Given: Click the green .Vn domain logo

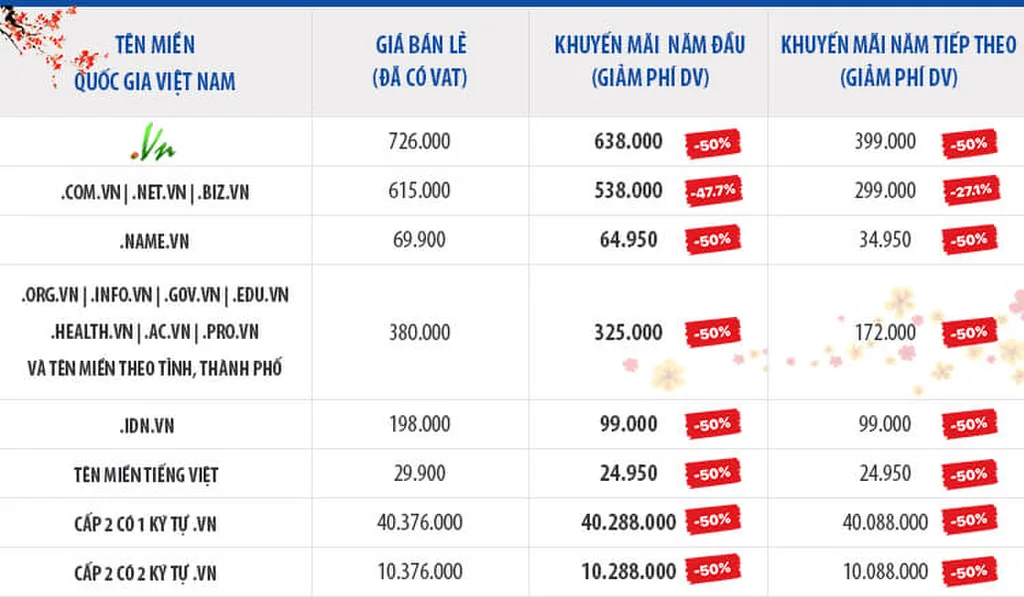Looking at the screenshot, I should tap(153, 142).
